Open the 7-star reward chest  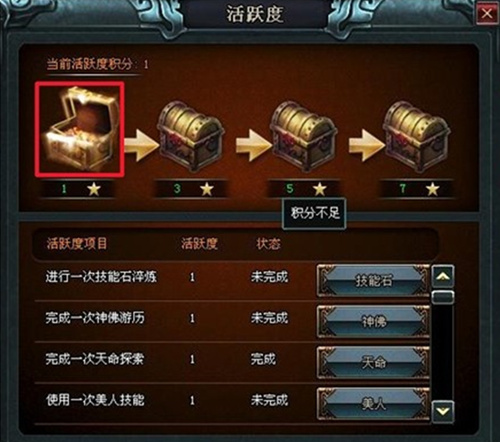click(417, 137)
